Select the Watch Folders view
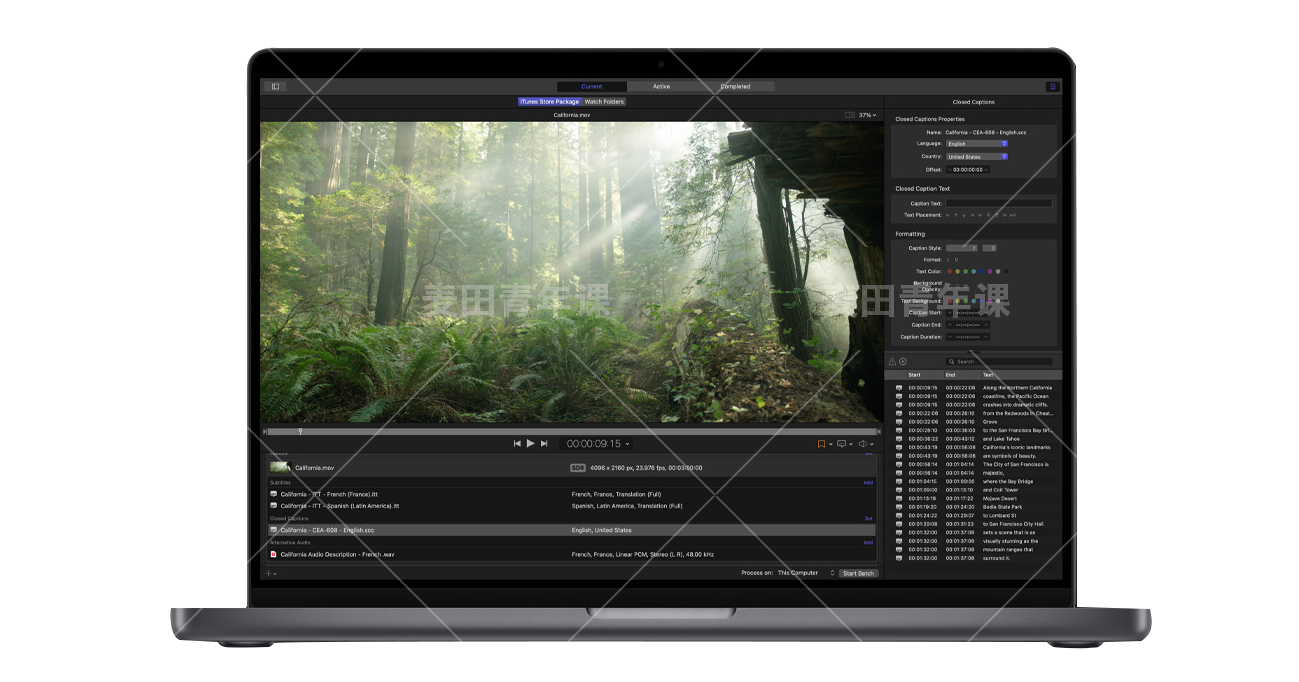 coord(604,102)
